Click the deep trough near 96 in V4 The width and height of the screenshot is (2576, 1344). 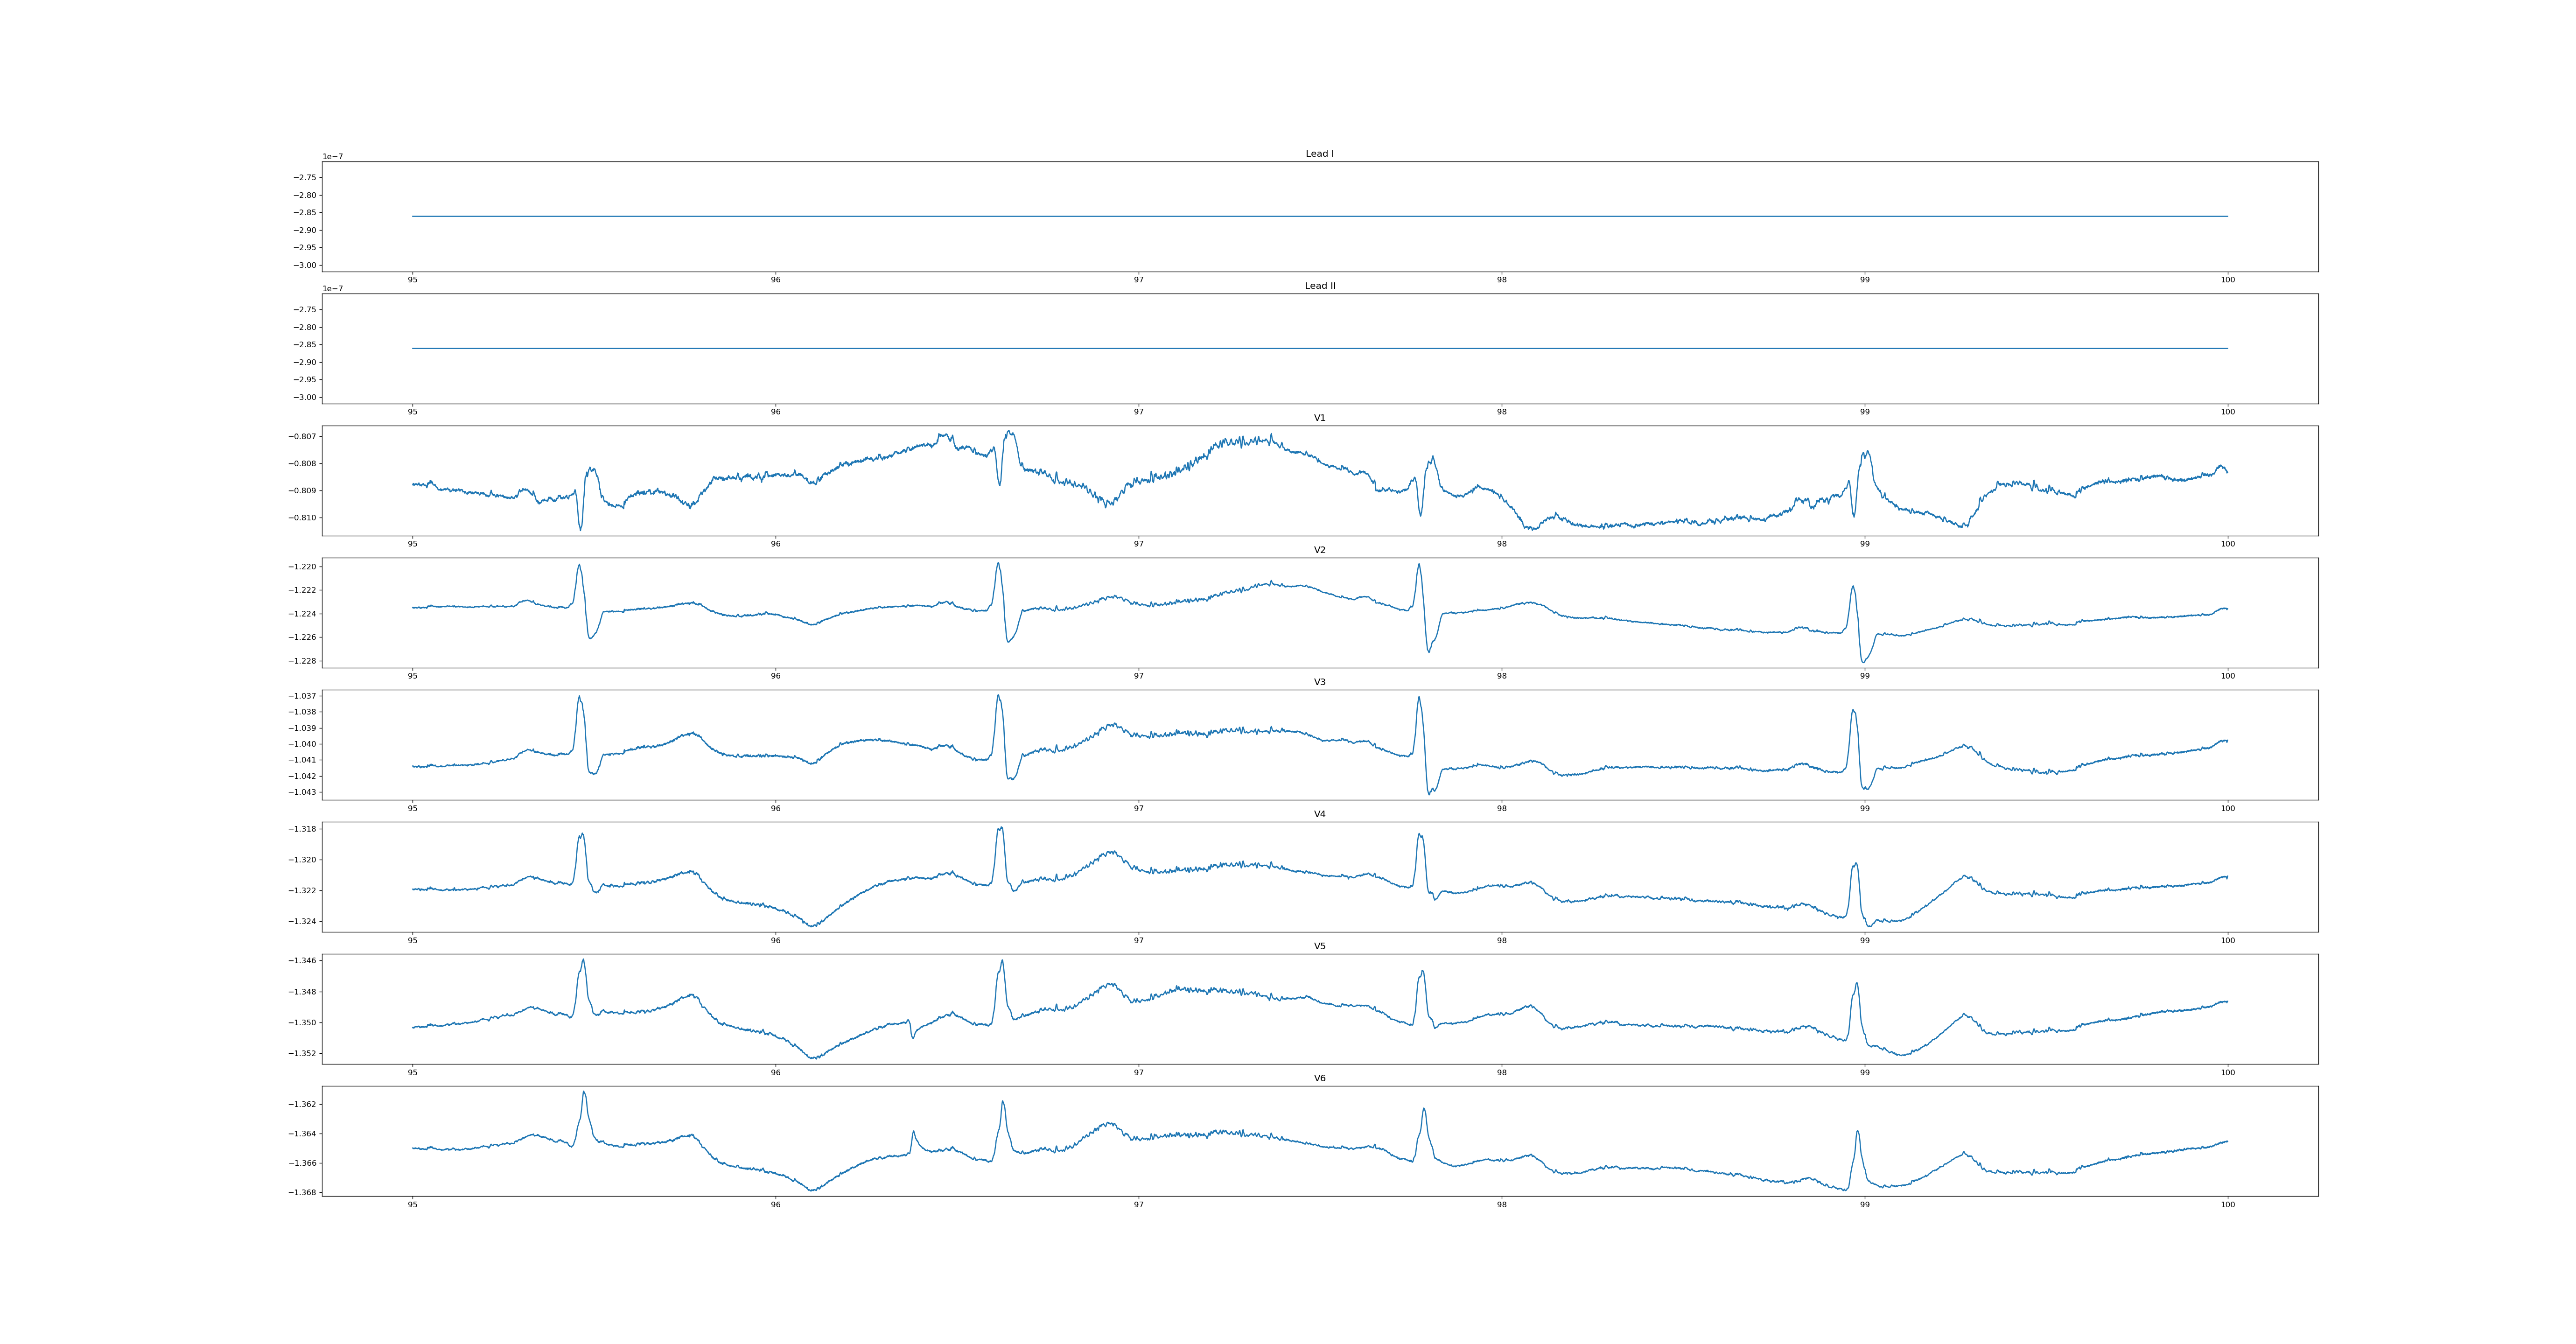pos(812,926)
